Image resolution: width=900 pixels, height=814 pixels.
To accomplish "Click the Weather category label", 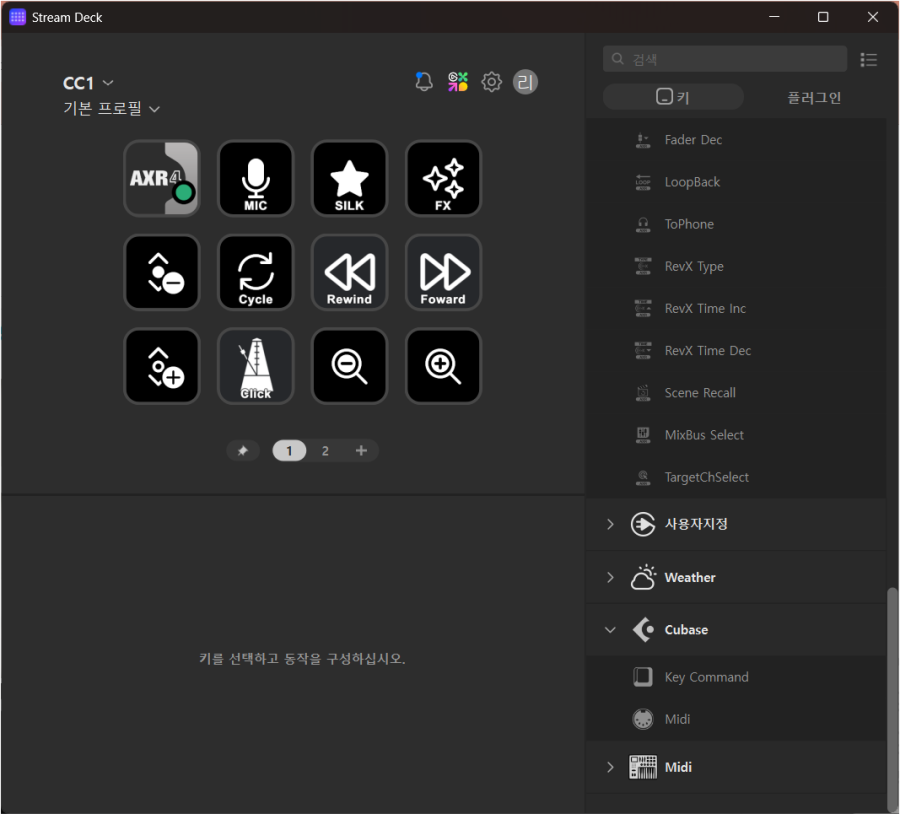I will pyautogui.click(x=690, y=577).
